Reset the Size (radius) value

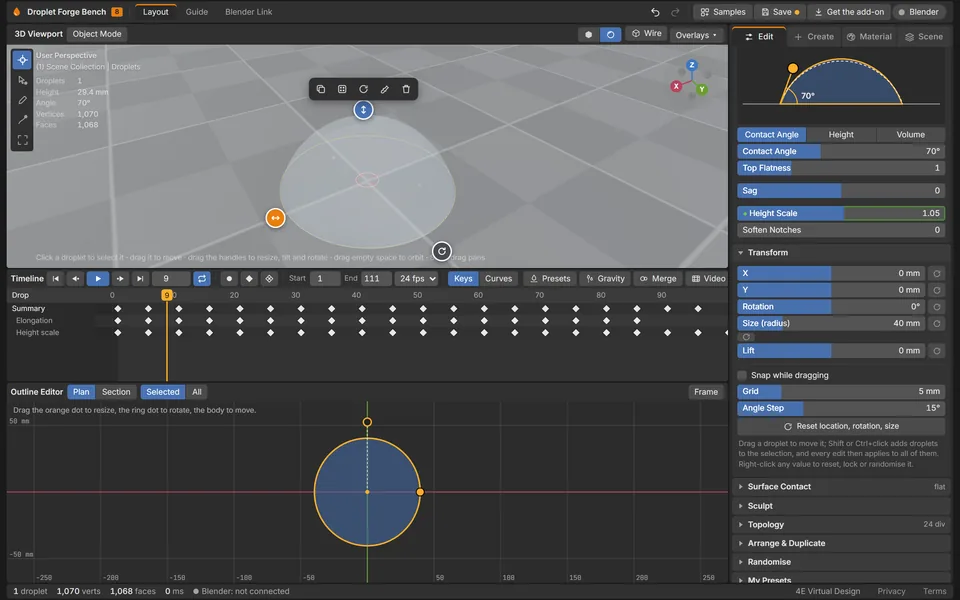(937, 323)
